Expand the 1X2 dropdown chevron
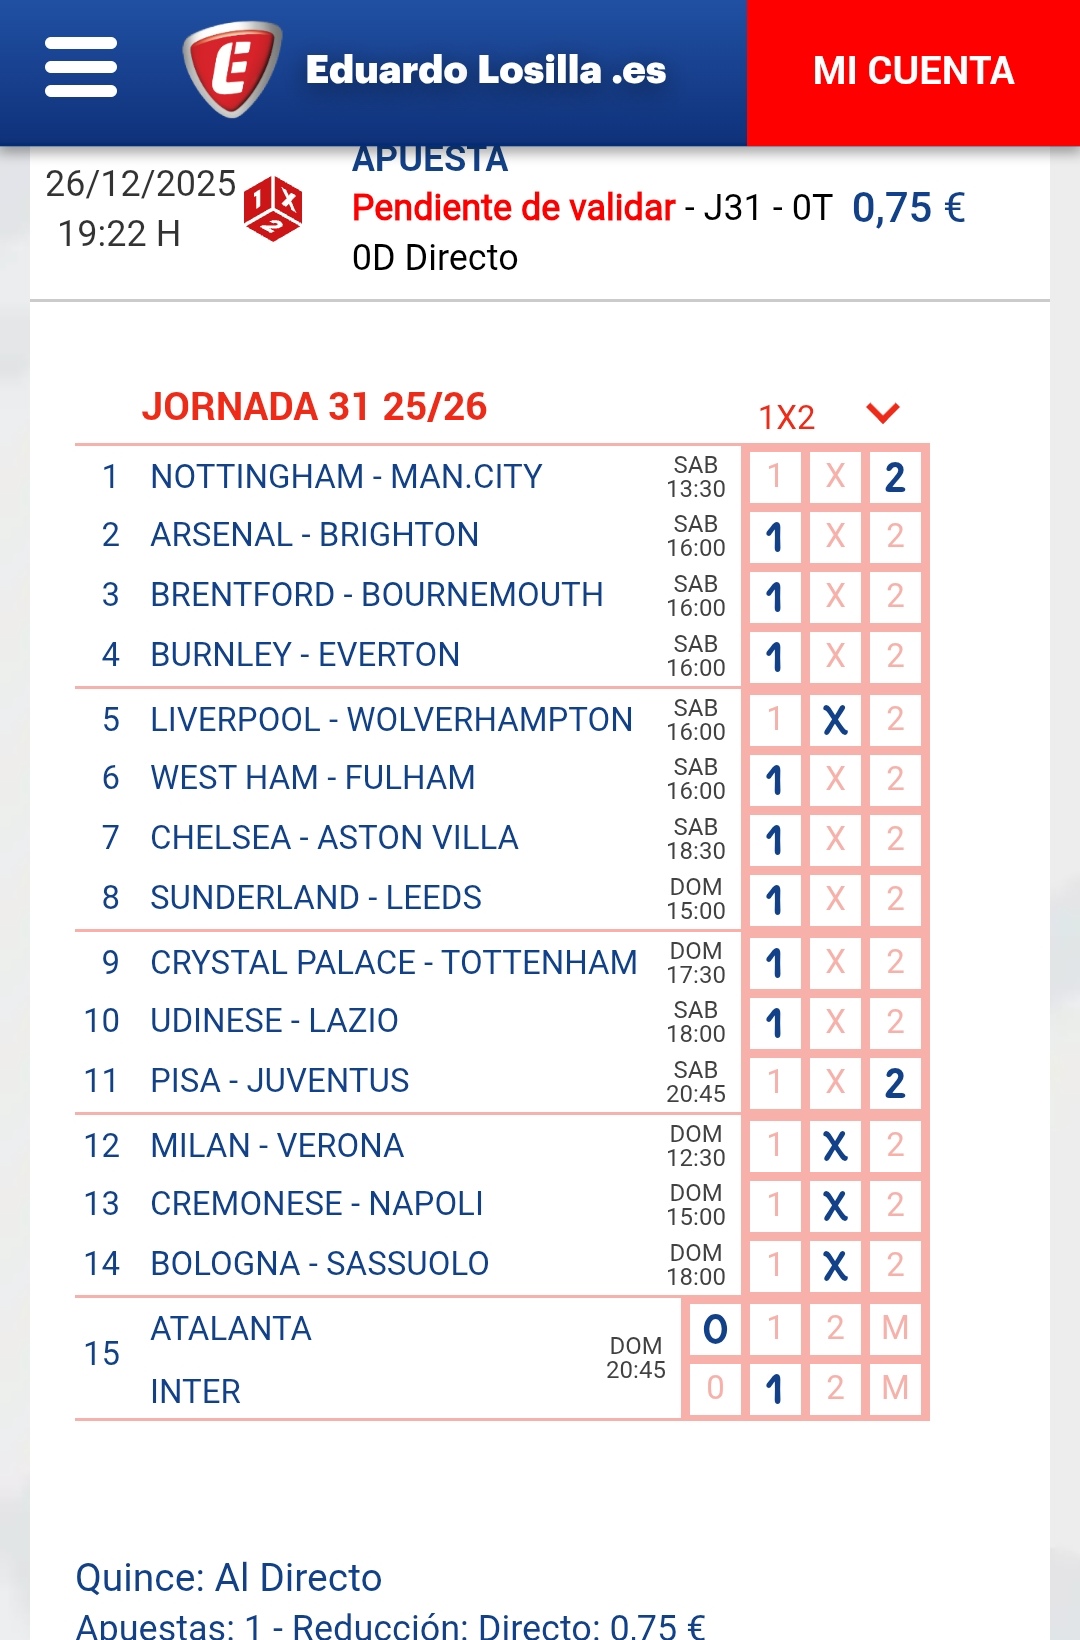This screenshot has height=1640, width=1080. tap(883, 413)
